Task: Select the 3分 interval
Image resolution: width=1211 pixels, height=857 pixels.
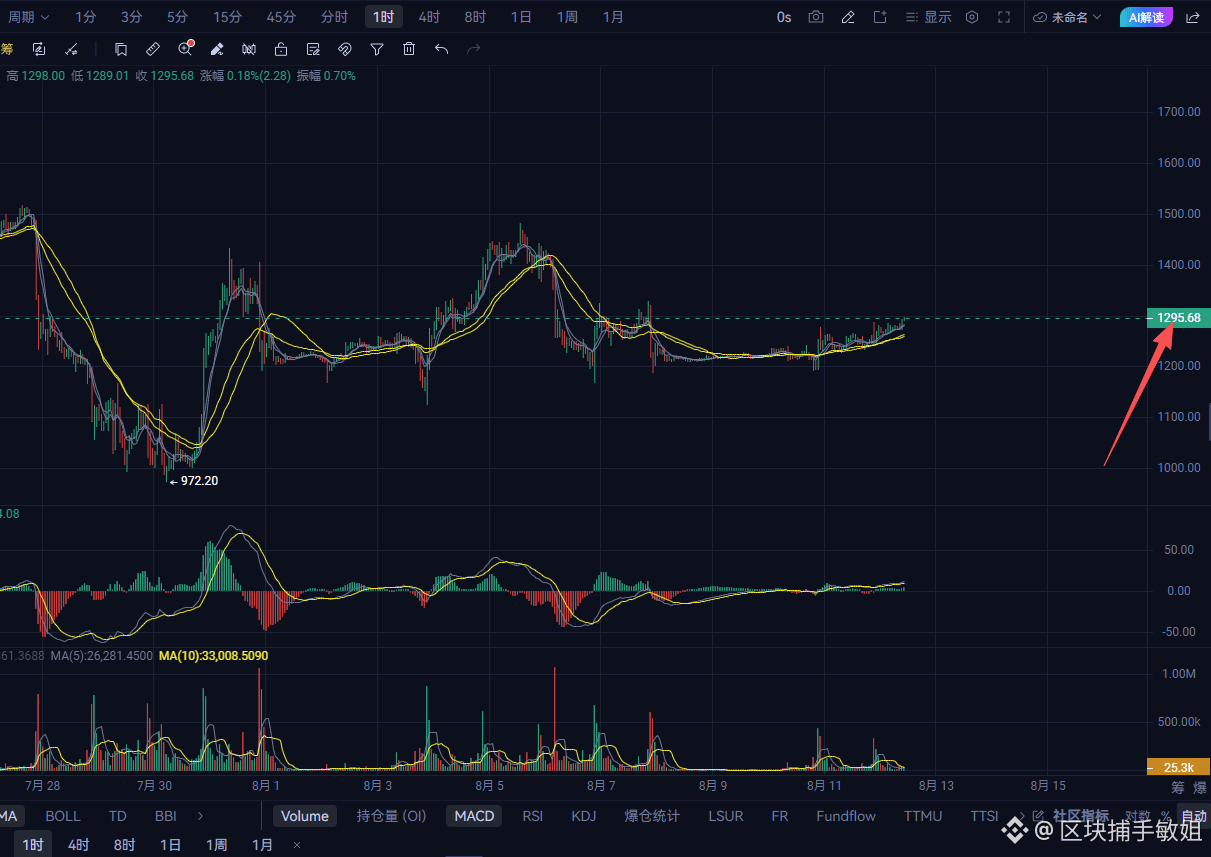Action: pos(131,17)
